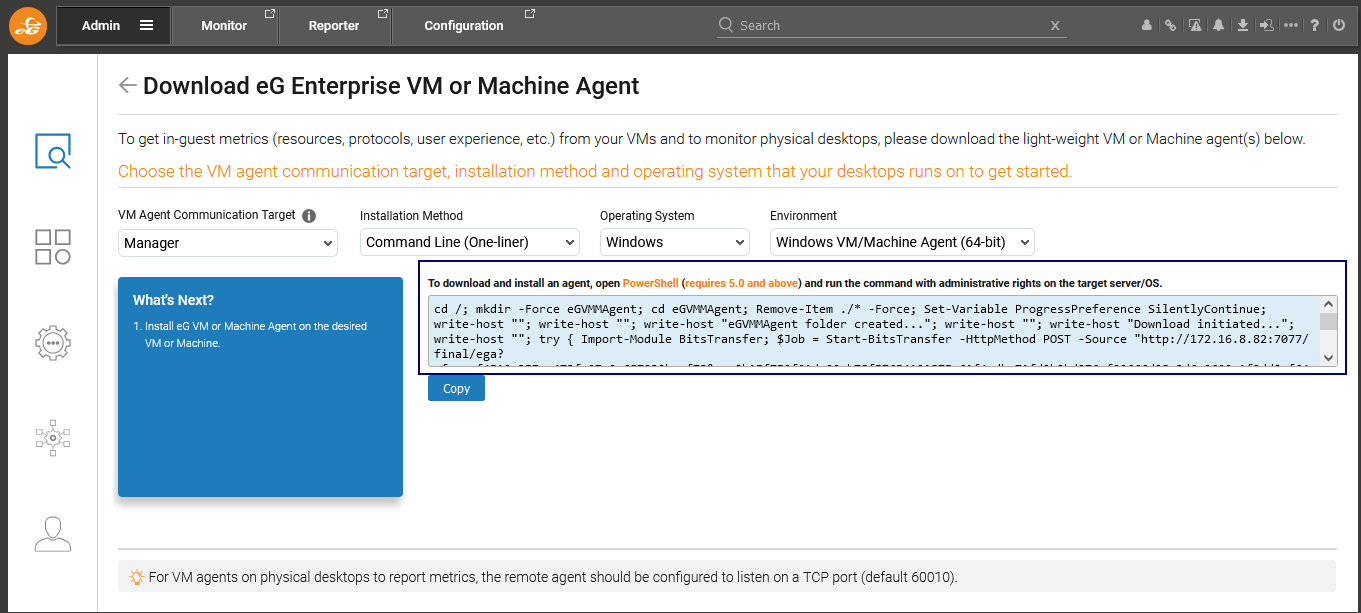Open Reporter in new window icon
This screenshot has height=613, width=1361.
point(383,14)
